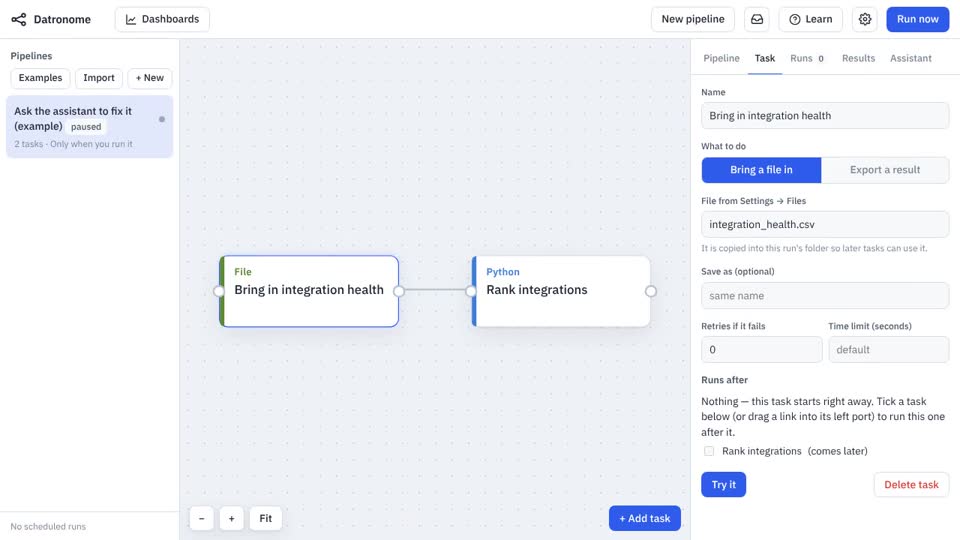Zoom out the canvas with minus button
Image resolution: width=960 pixels, height=540 pixels.
click(x=201, y=518)
